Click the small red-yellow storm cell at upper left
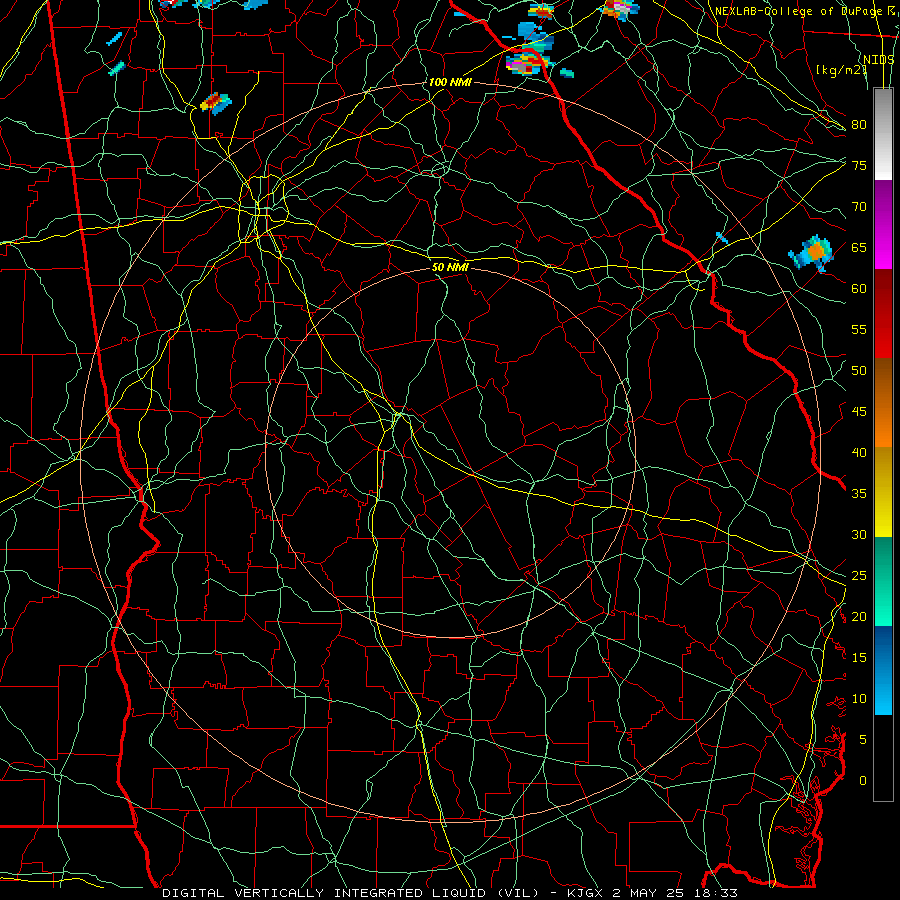 pyautogui.click(x=216, y=103)
